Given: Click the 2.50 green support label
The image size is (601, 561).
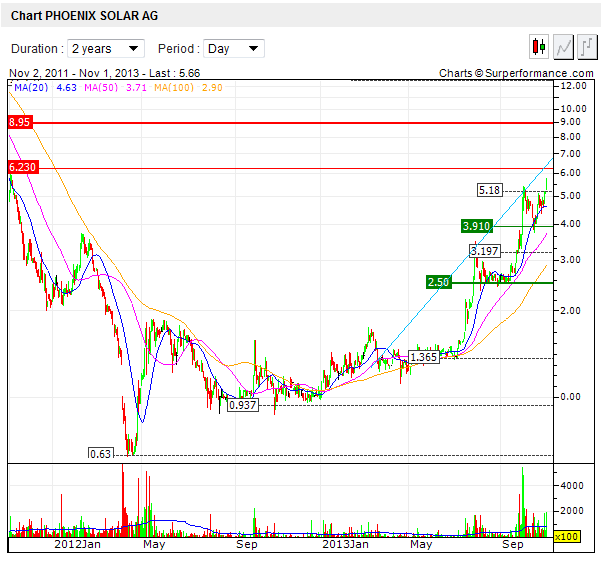Looking at the screenshot, I should tap(439, 282).
